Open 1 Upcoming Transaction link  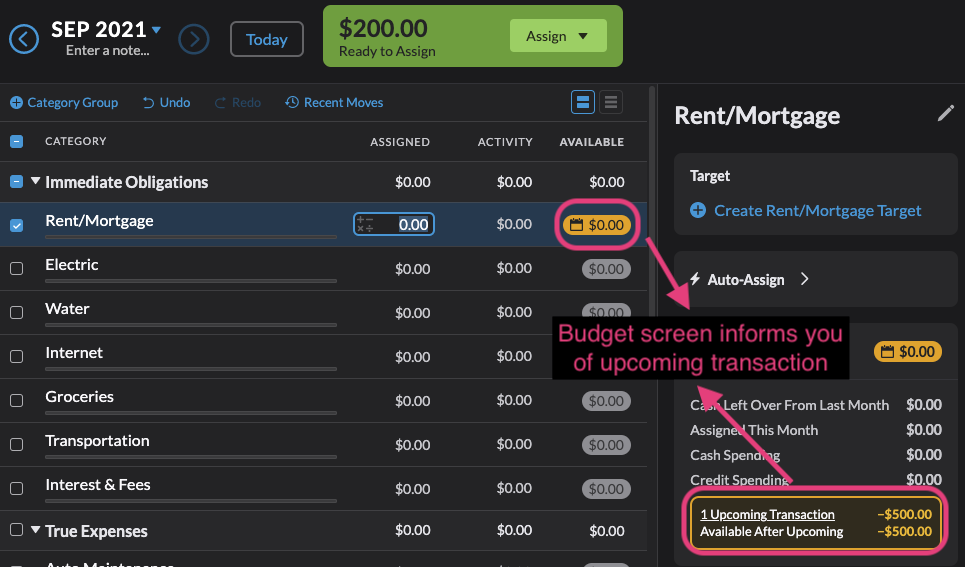tap(767, 514)
